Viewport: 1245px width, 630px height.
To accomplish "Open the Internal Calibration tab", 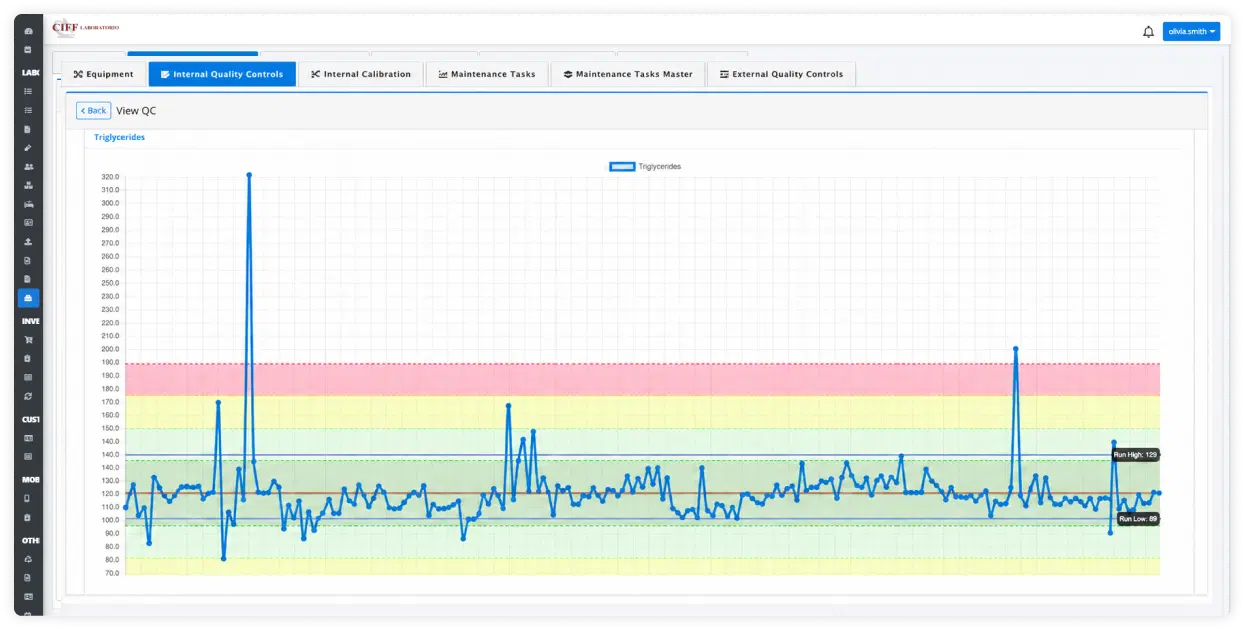I will coord(360,74).
